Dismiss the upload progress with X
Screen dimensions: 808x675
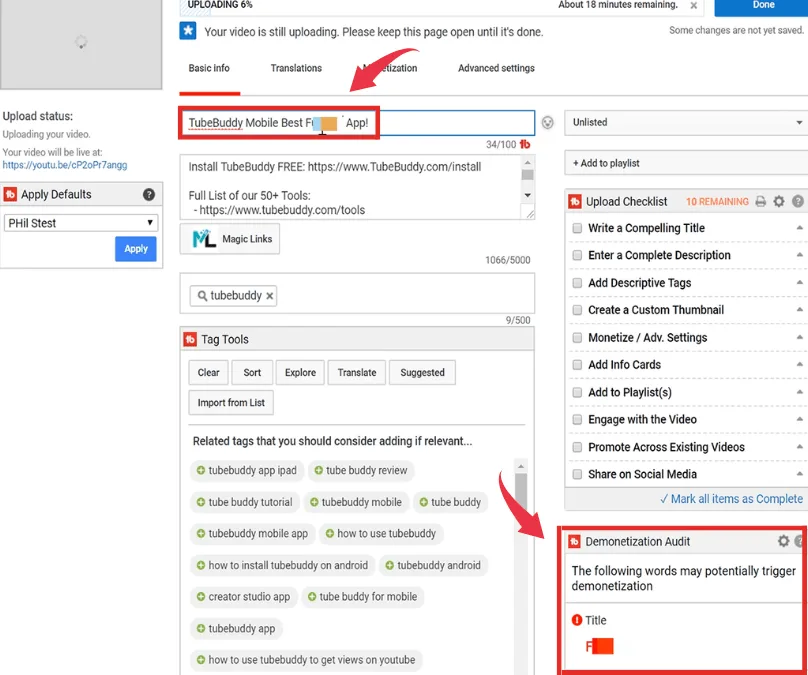(x=694, y=6)
